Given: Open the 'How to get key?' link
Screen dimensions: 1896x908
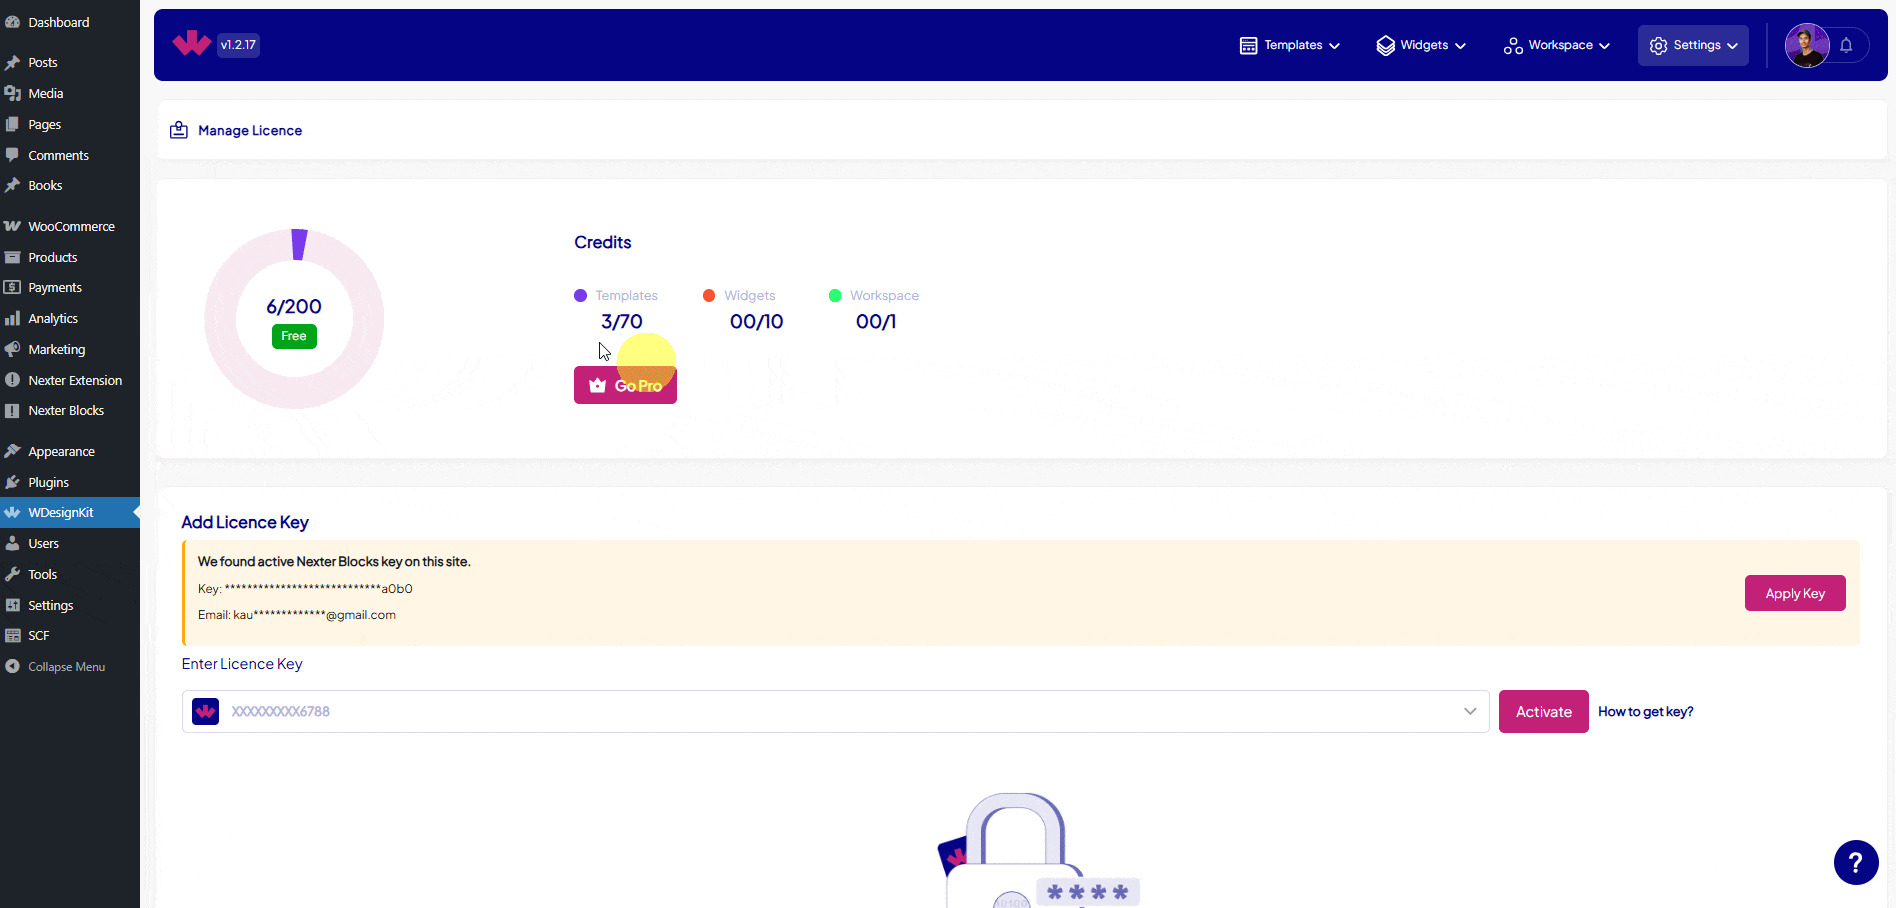Looking at the screenshot, I should click(x=1645, y=711).
